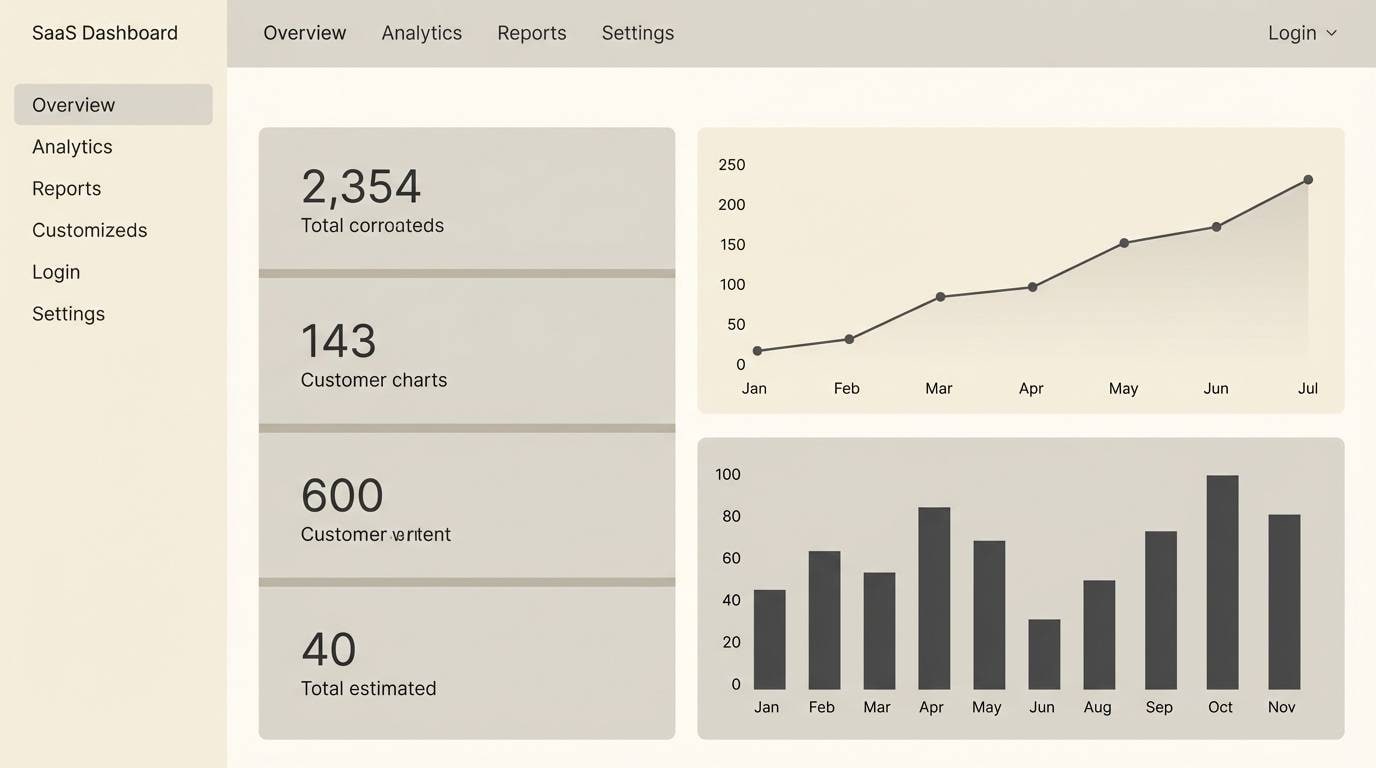Click the 40 Total estimated card

pyautogui.click(x=466, y=660)
